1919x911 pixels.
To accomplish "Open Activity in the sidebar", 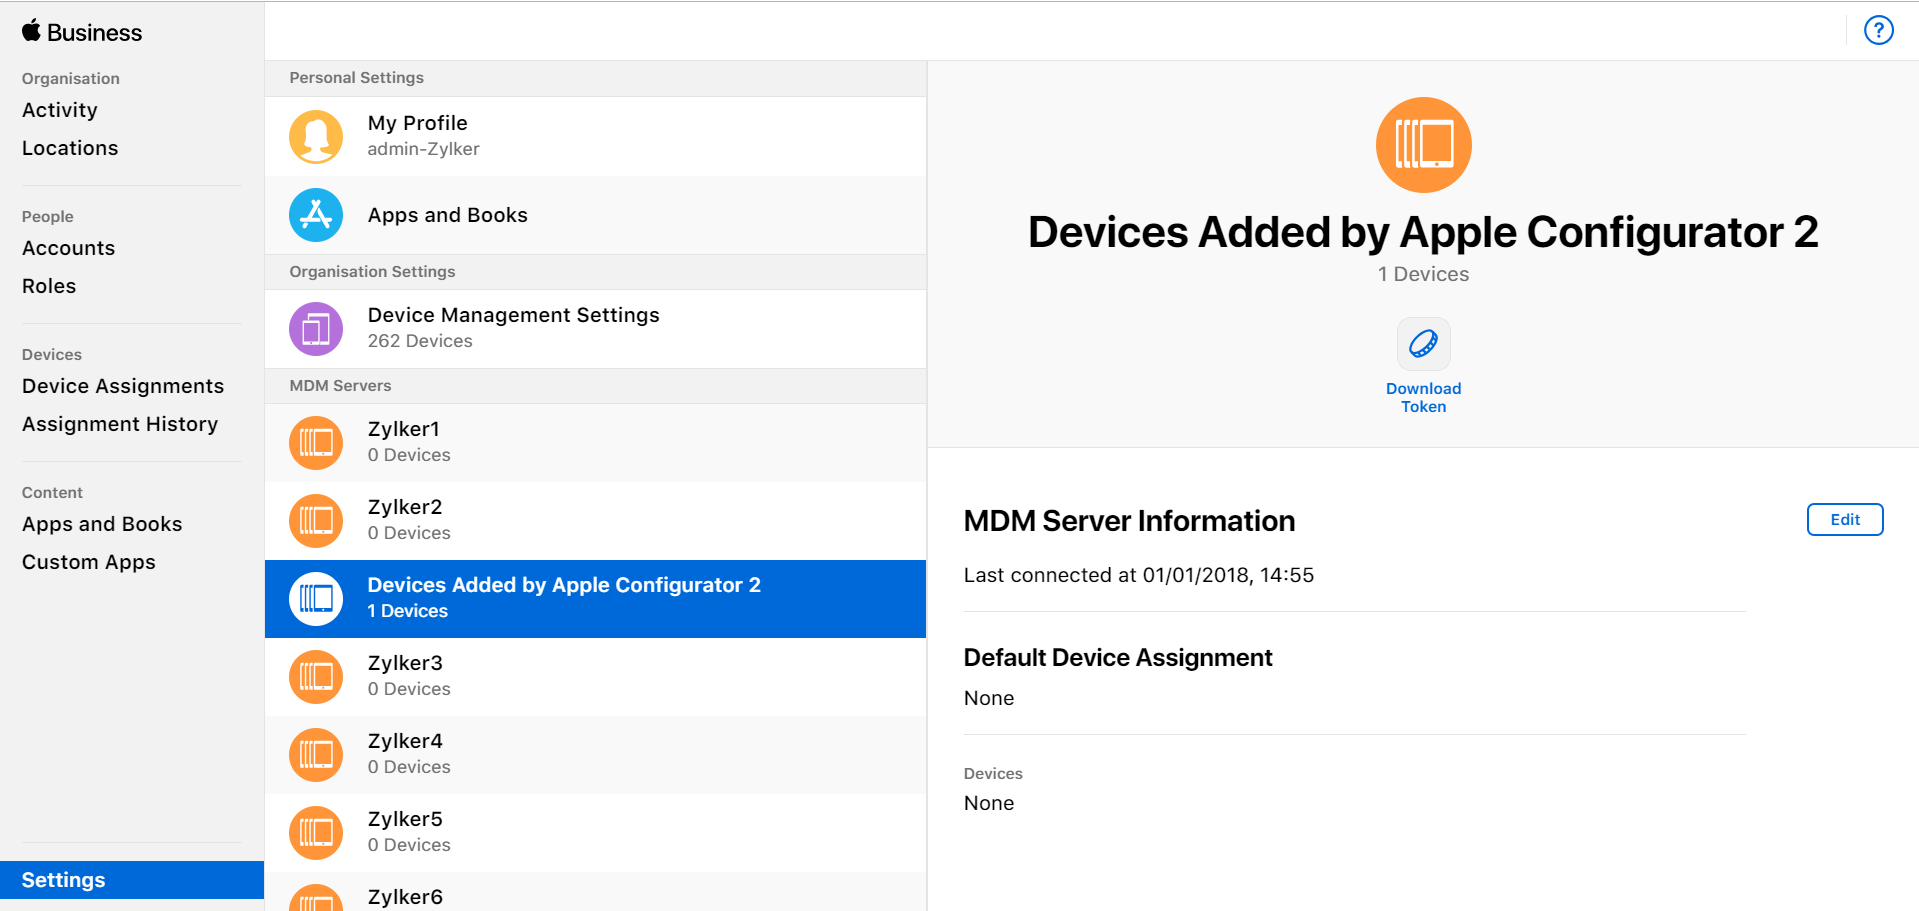I will (60, 110).
